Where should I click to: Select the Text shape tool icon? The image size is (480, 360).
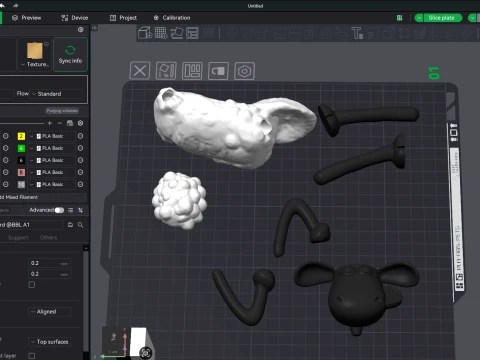click(357, 33)
